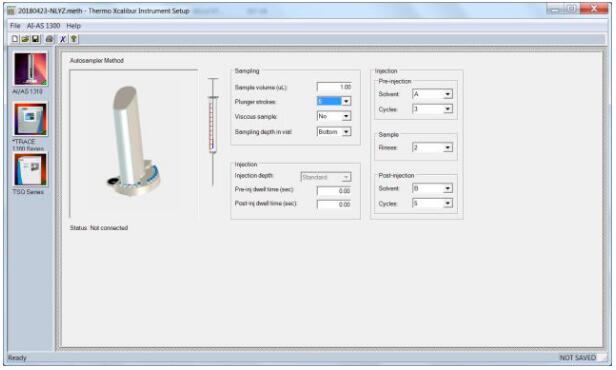Open the File menu
This screenshot has height=370, width=616.
[15, 26]
